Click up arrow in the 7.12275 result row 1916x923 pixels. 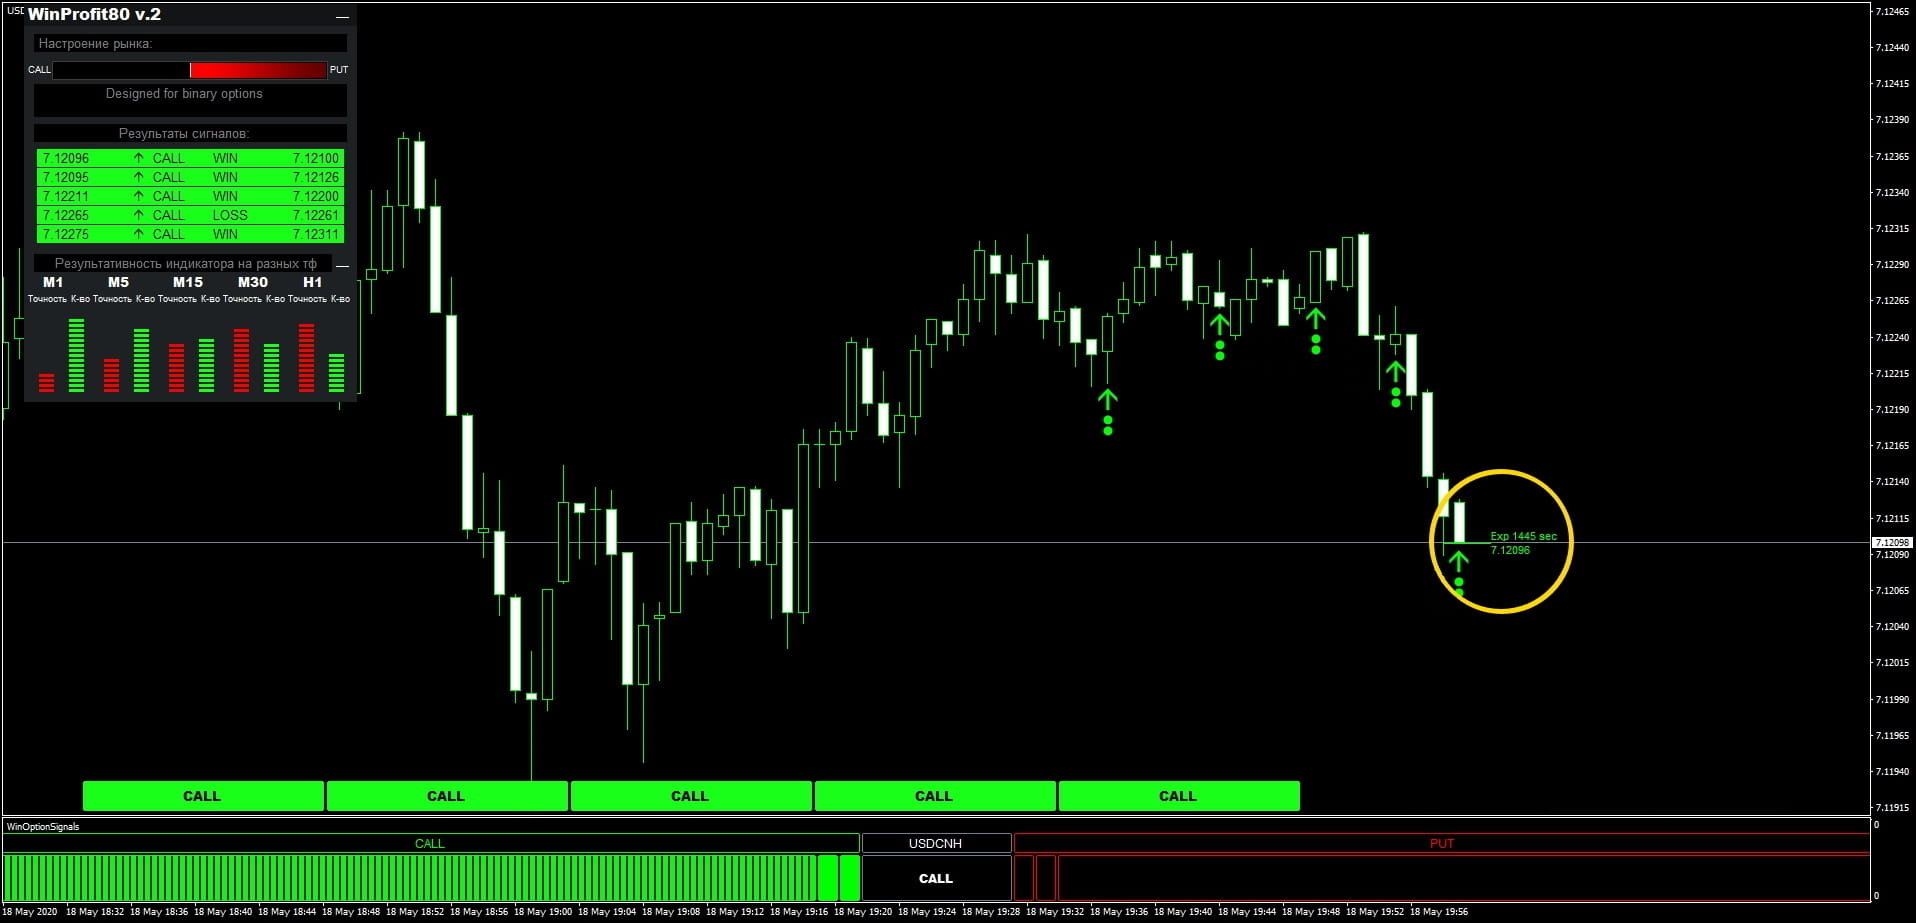(x=138, y=234)
